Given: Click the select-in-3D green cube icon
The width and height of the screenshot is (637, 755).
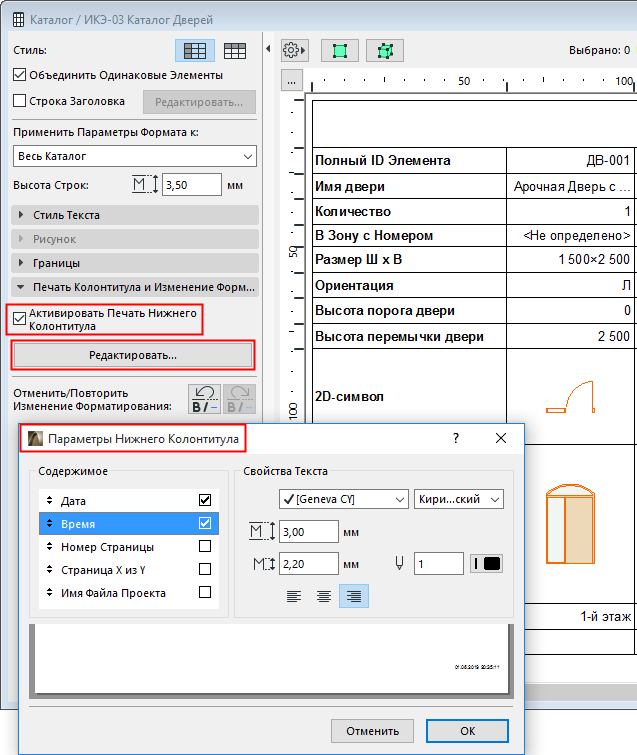Looking at the screenshot, I should (385, 51).
